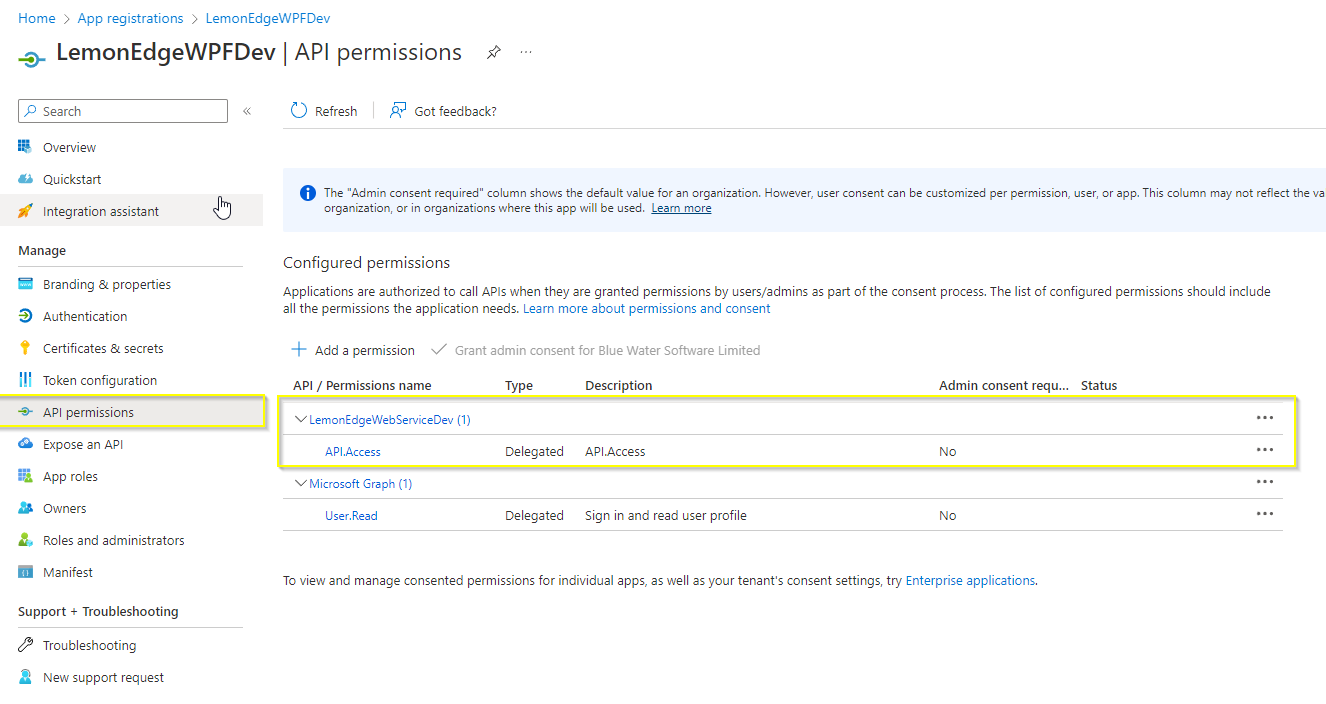Viewport: 1326px width, 704px height.
Task: Open ellipsis menu for API.Access row
Action: pos(1265,450)
